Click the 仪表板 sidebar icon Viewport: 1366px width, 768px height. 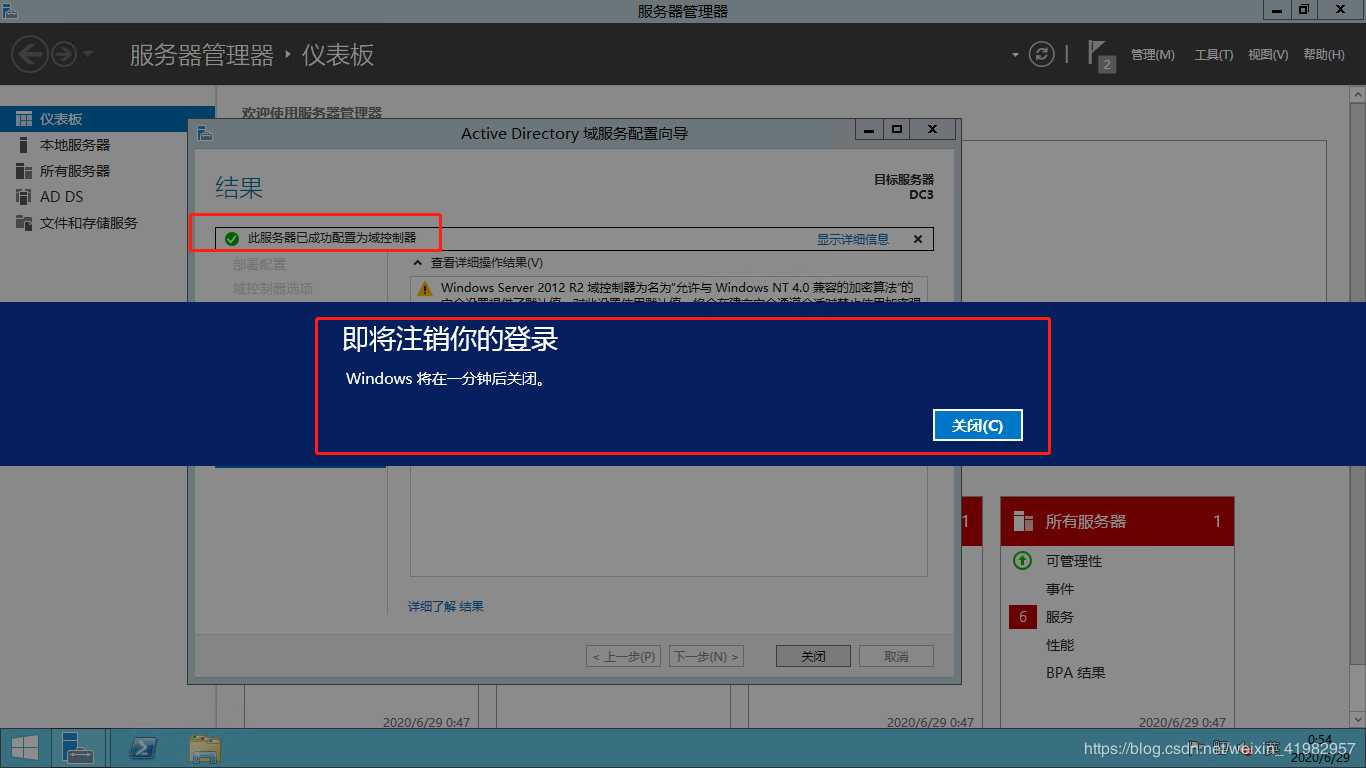(24, 119)
